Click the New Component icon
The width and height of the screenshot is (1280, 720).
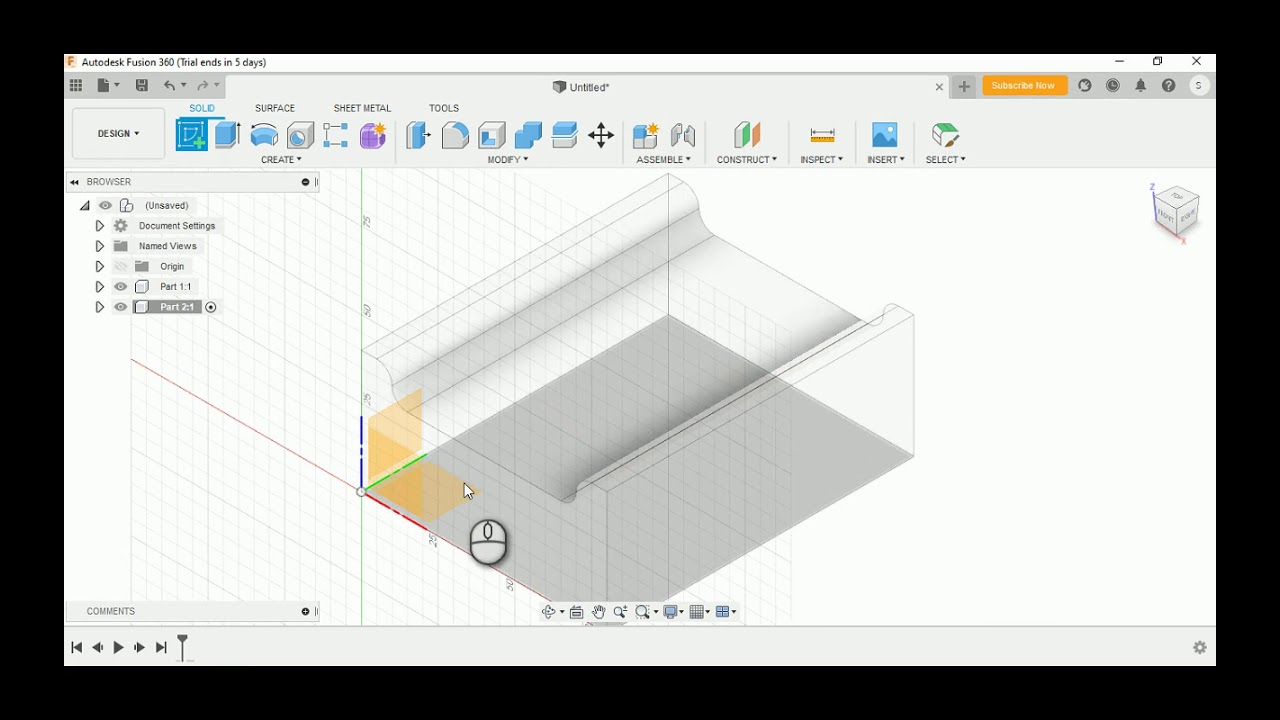click(646, 135)
